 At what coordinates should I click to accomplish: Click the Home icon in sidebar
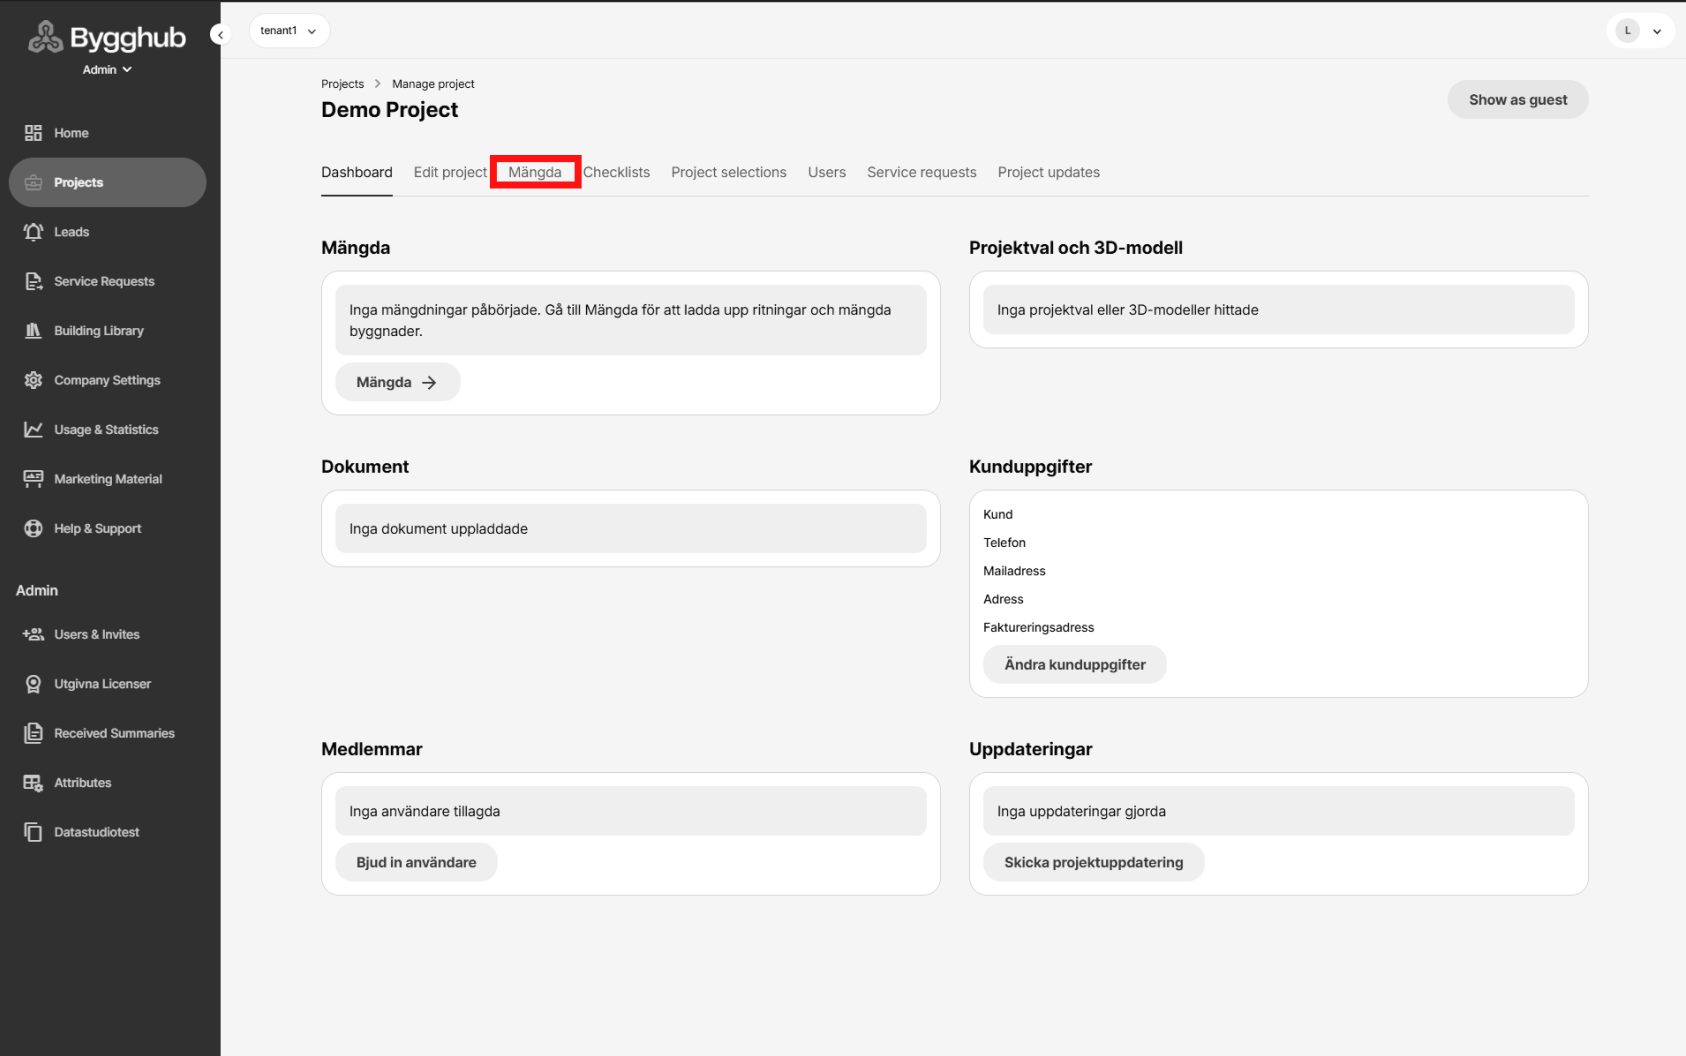click(x=33, y=133)
